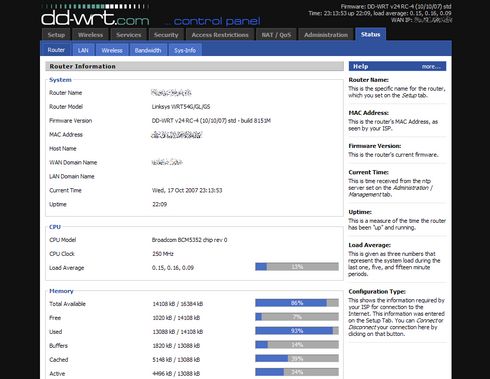The image size is (490, 379).
Task: Click the Current Time help heading
Action: [x=369, y=172]
